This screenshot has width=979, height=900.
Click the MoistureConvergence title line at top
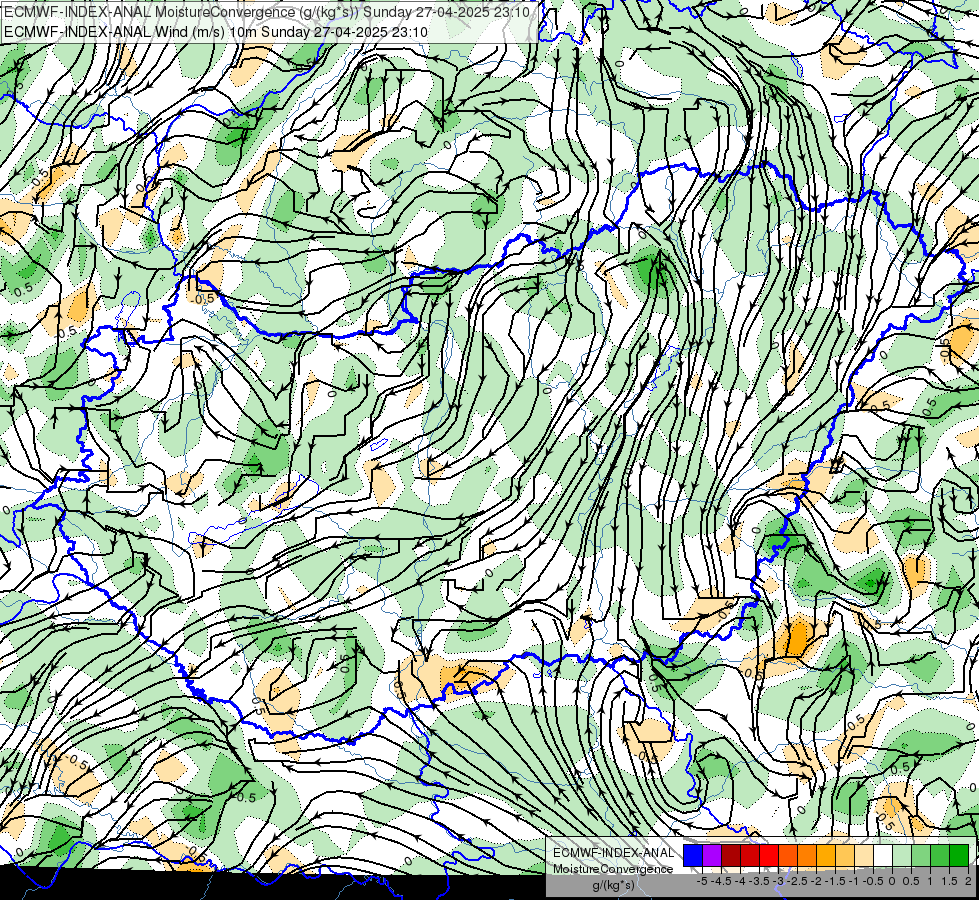[267, 12]
